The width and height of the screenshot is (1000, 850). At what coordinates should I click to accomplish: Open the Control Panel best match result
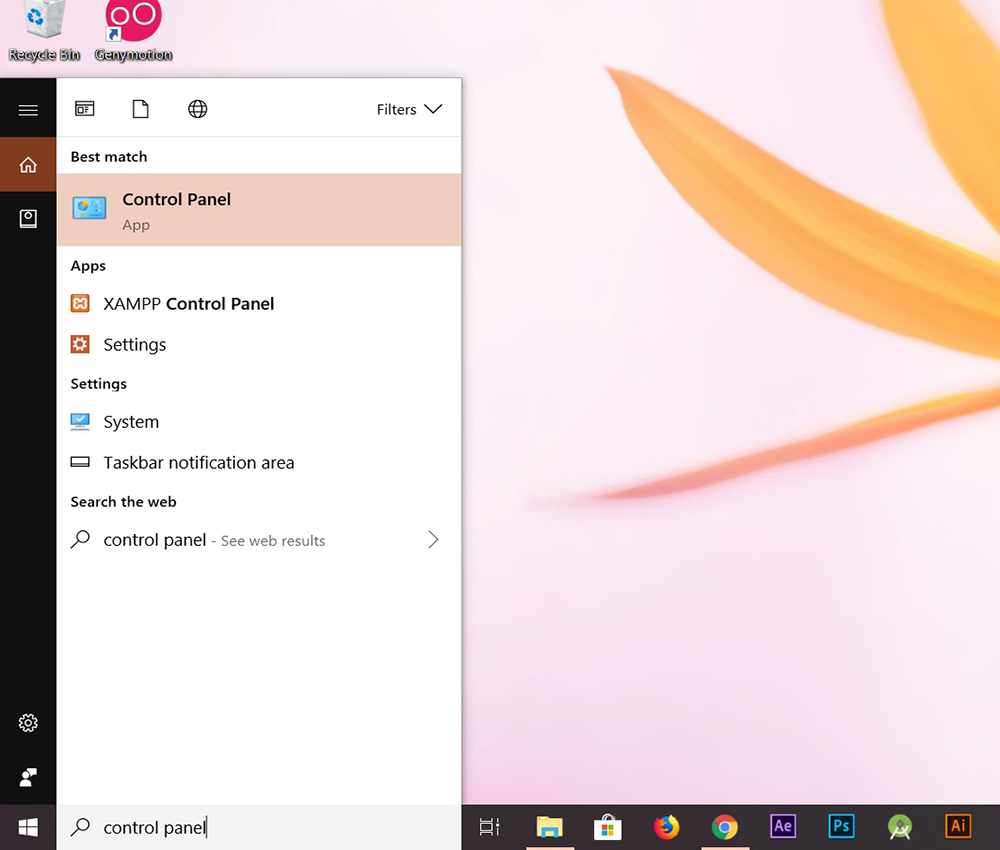coord(258,210)
